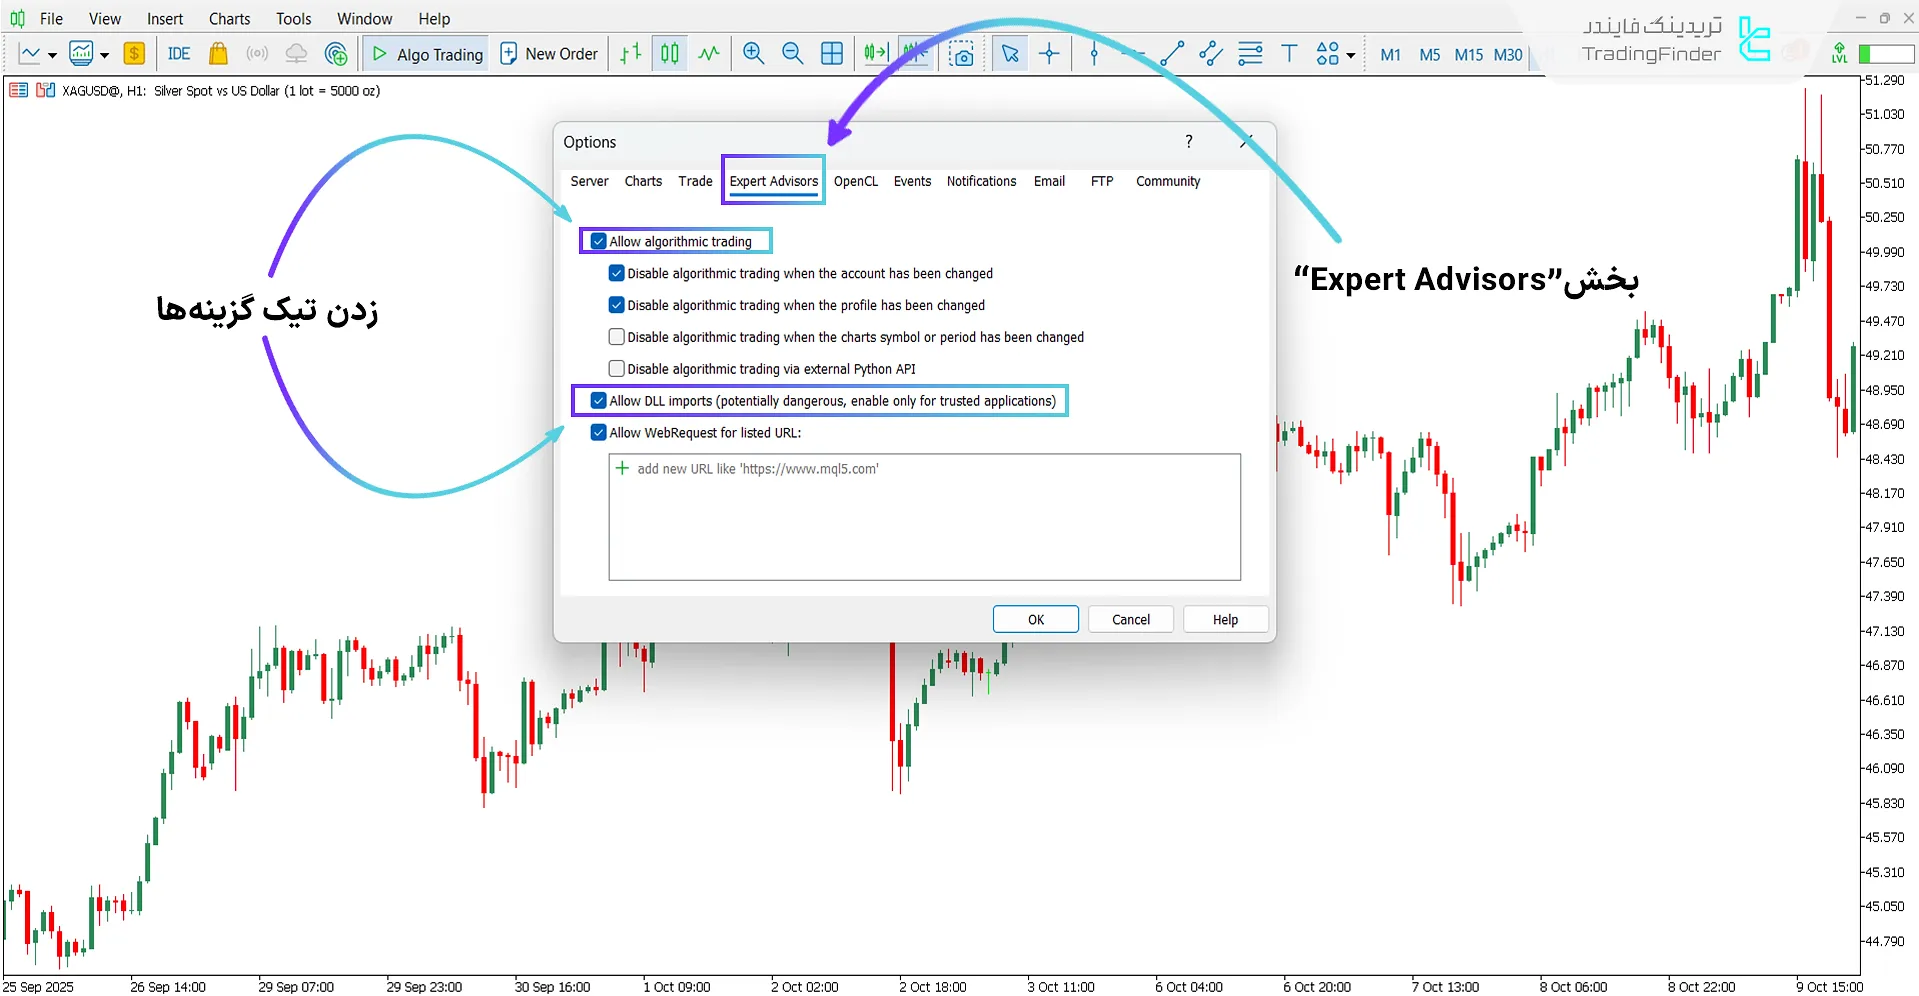Pick the text label tool
Screen dimensions: 1919x996
tap(1289, 54)
